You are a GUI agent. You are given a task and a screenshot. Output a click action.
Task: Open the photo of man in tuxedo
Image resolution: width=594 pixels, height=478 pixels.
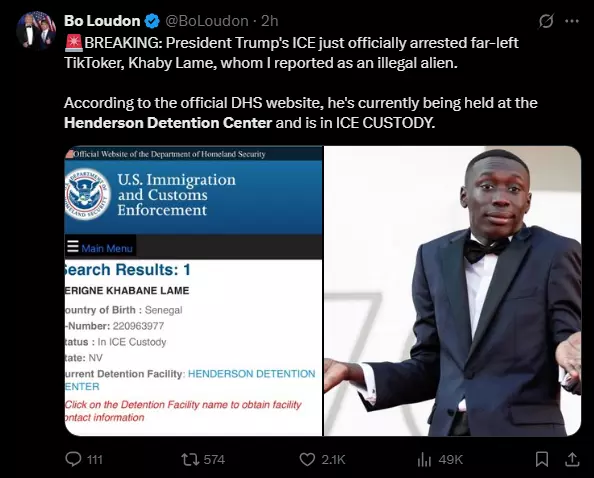[453, 291]
